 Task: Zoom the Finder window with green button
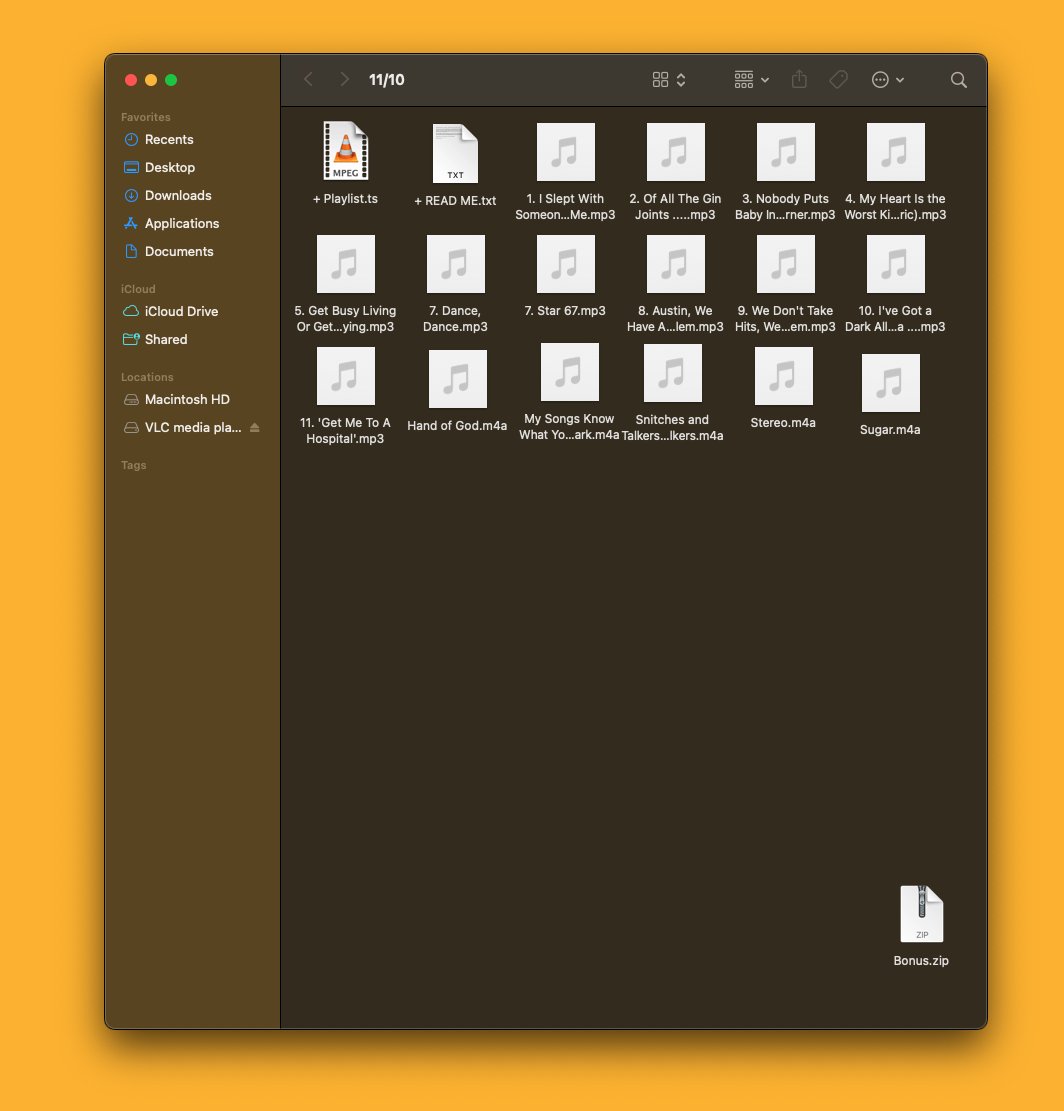click(x=171, y=80)
